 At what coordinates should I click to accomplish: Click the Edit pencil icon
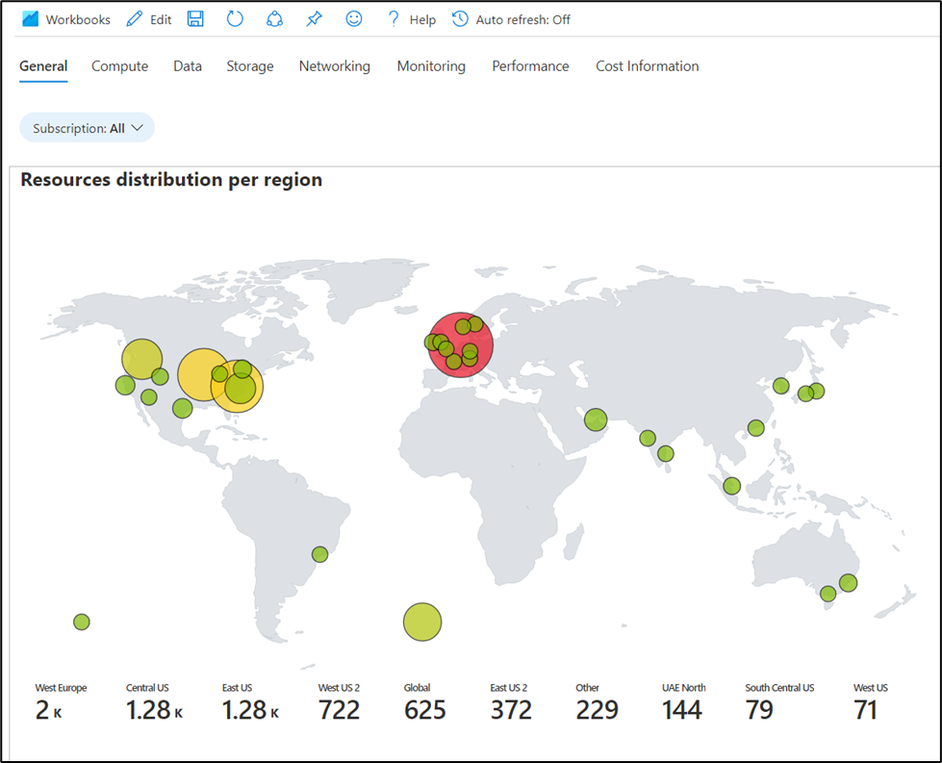point(135,19)
